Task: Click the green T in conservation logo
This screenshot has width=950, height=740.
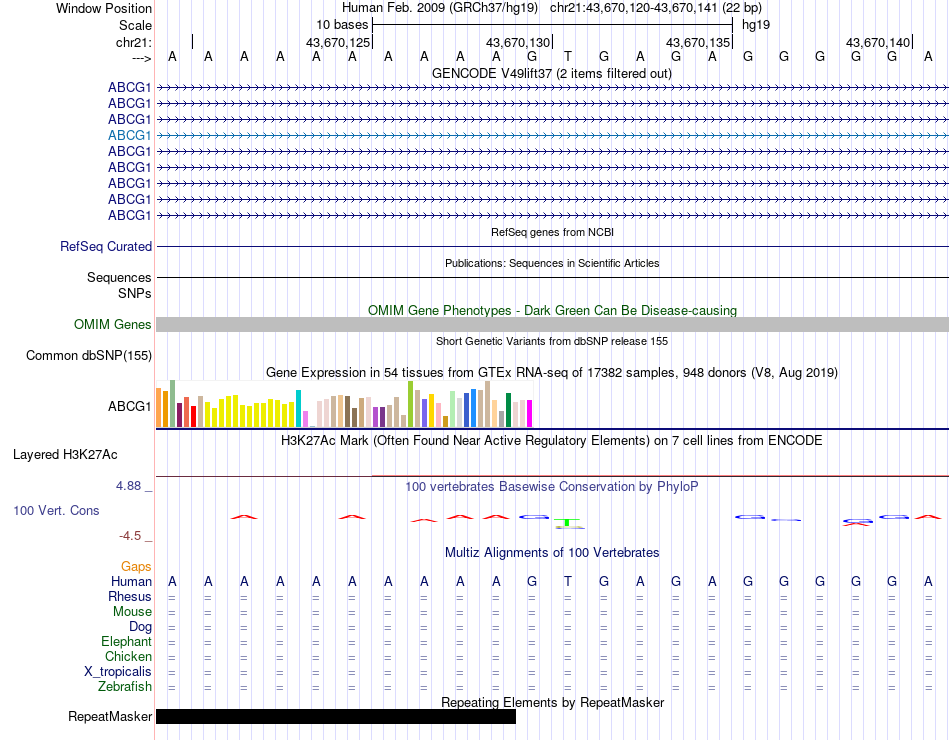Action: pos(568,522)
